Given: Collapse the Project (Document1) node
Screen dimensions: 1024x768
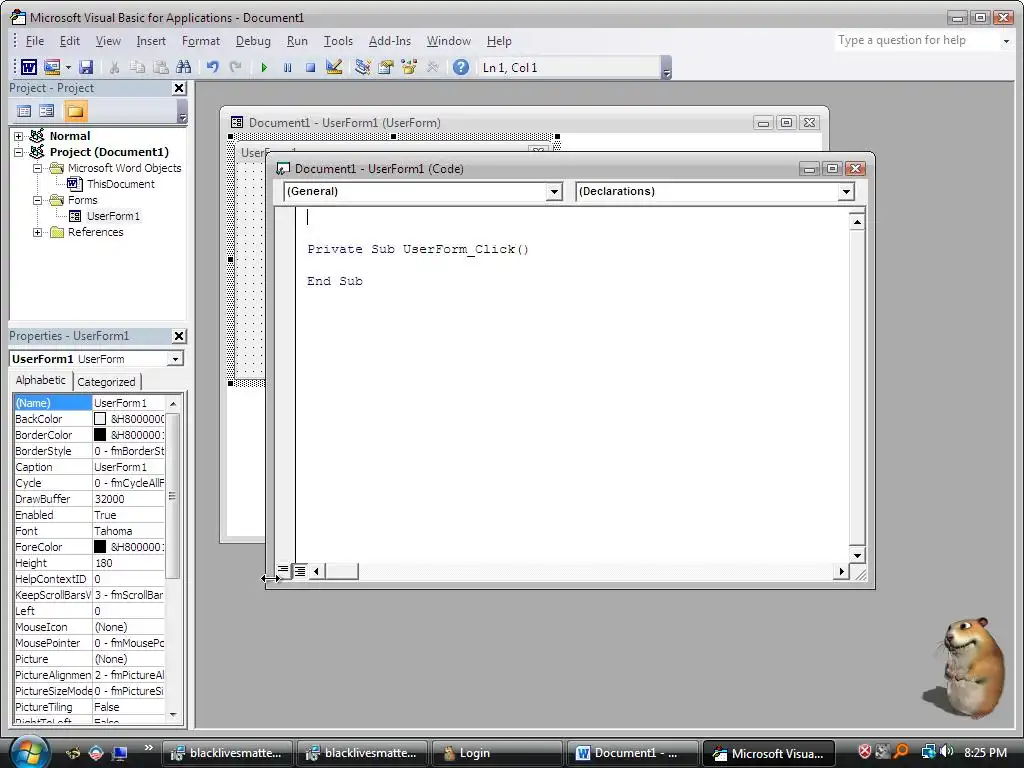Looking at the screenshot, I should [x=18, y=152].
